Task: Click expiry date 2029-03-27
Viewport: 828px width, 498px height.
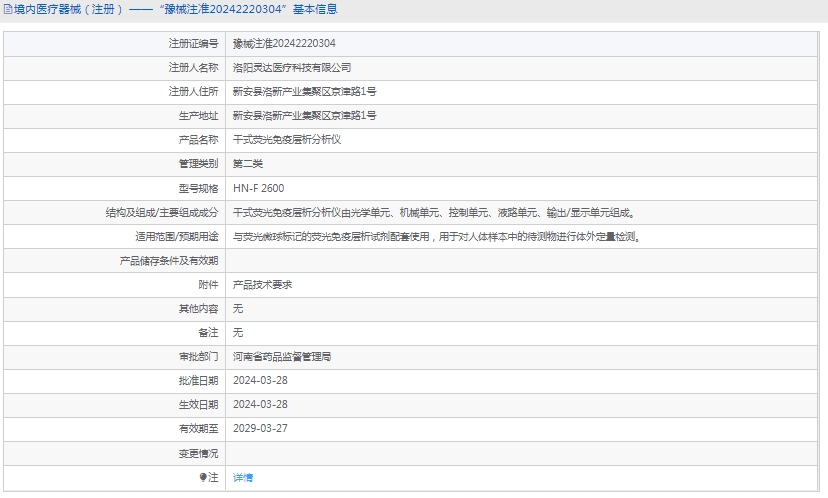Action: (x=260, y=429)
